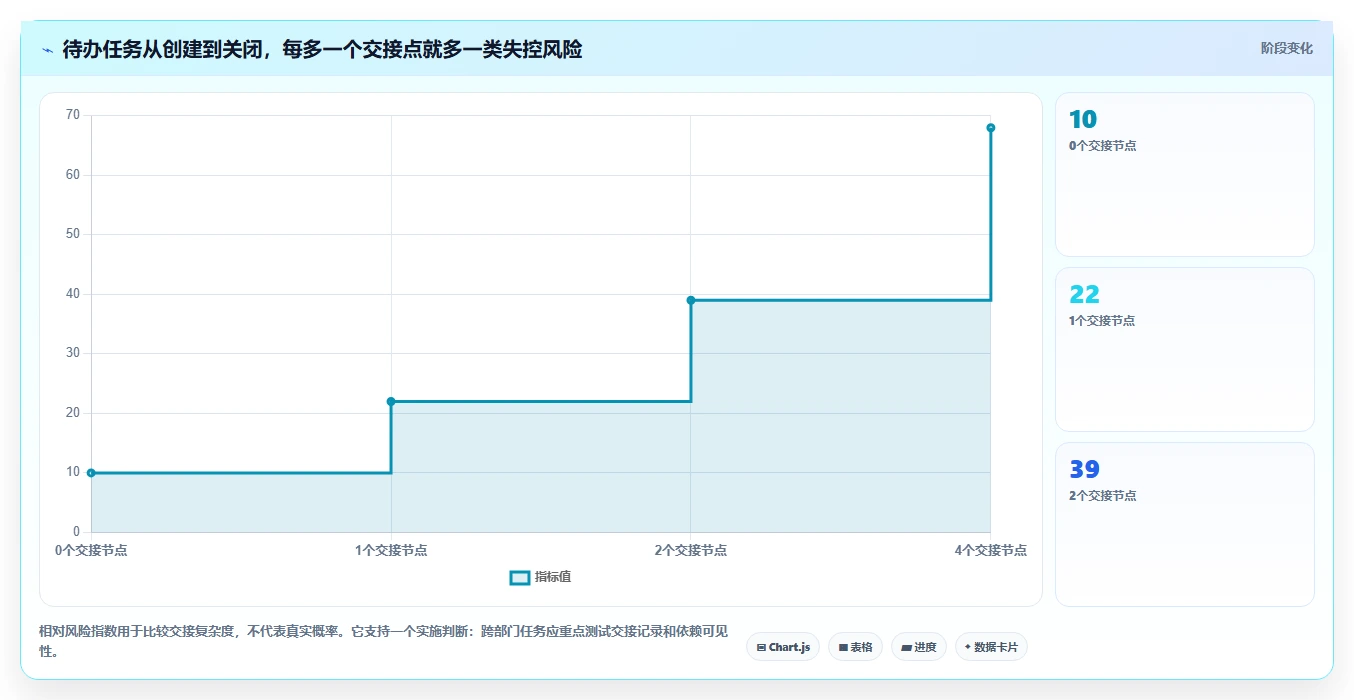Open the stat card showing 10
The width and height of the screenshot is (1354, 700).
[1184, 174]
